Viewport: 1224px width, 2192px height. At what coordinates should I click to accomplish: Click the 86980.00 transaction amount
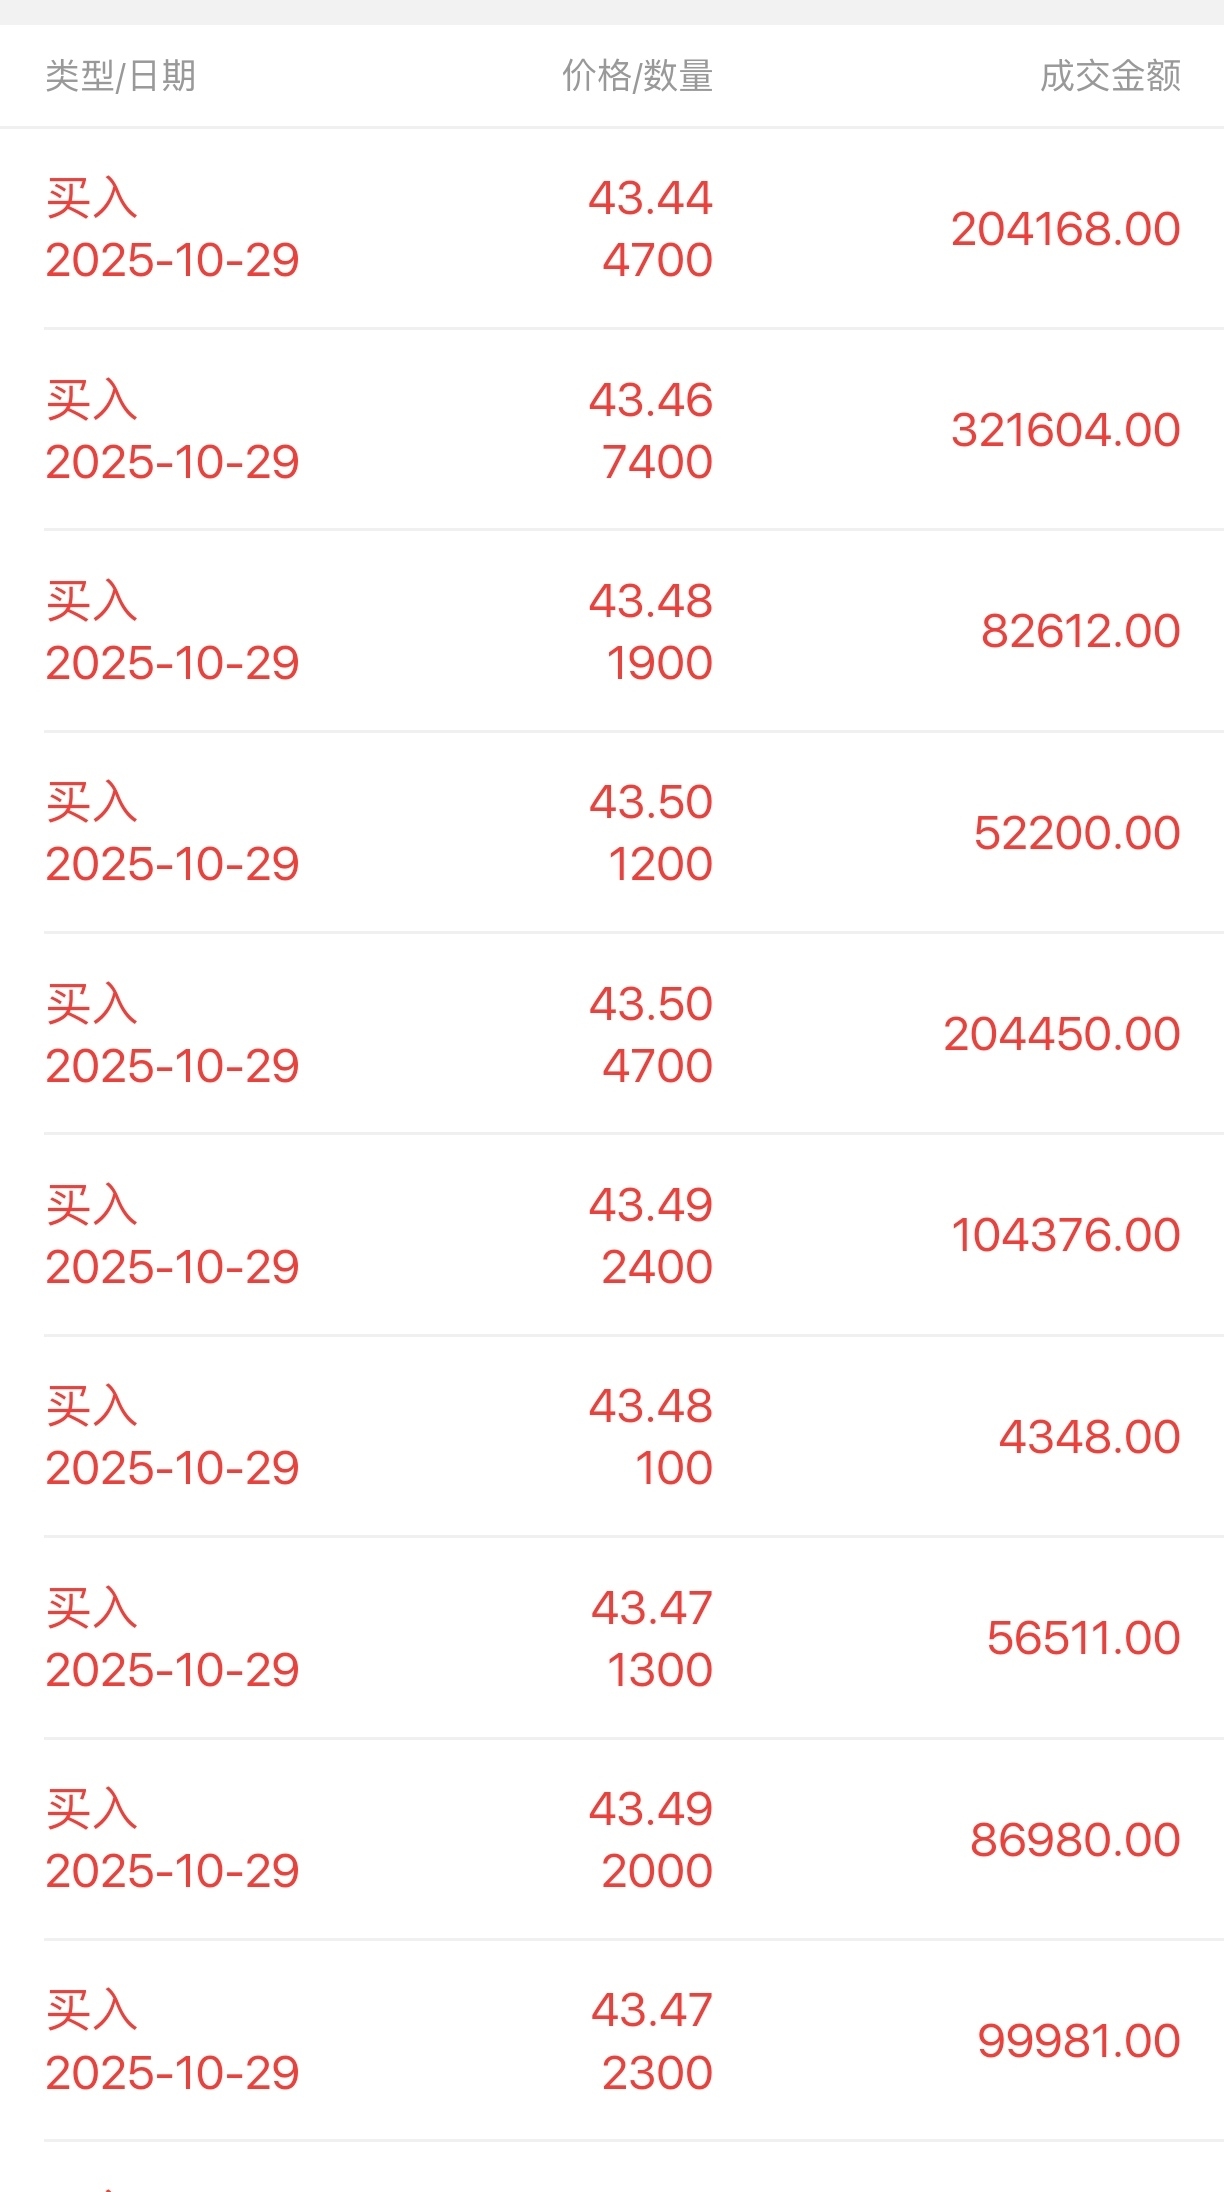1075,1840
